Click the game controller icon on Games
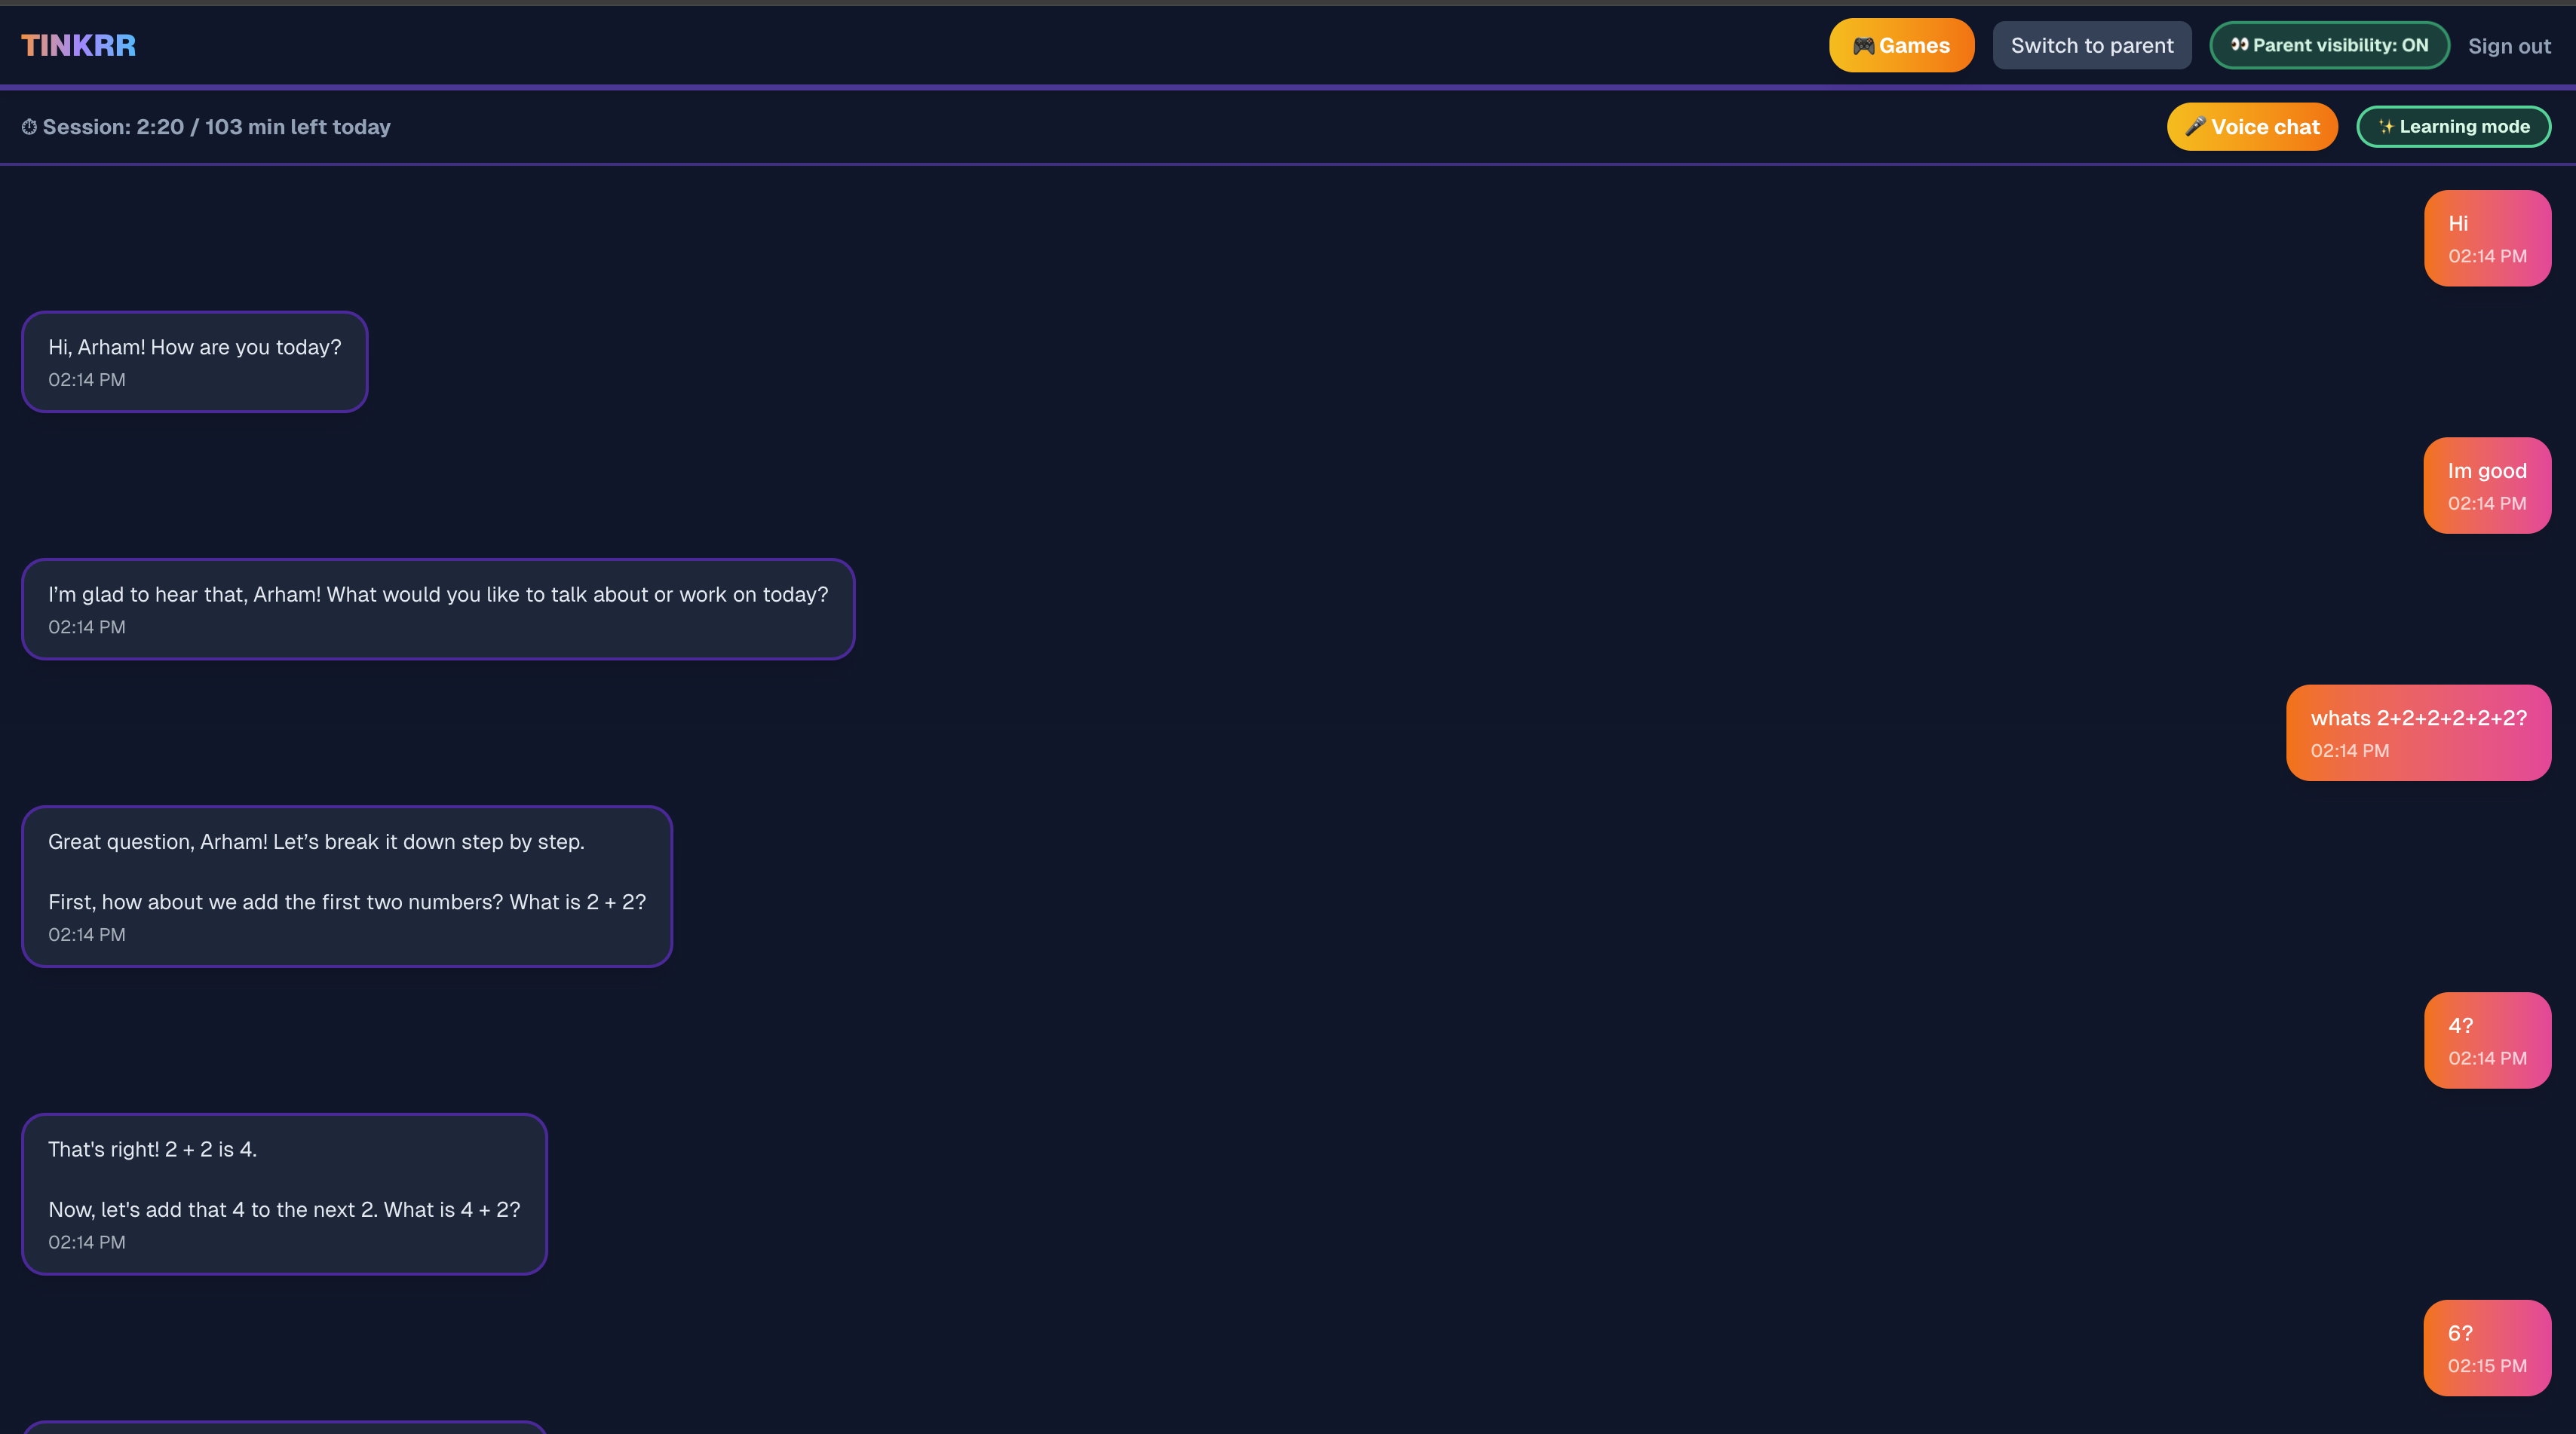Viewport: 2576px width, 1434px height. 1863,45
